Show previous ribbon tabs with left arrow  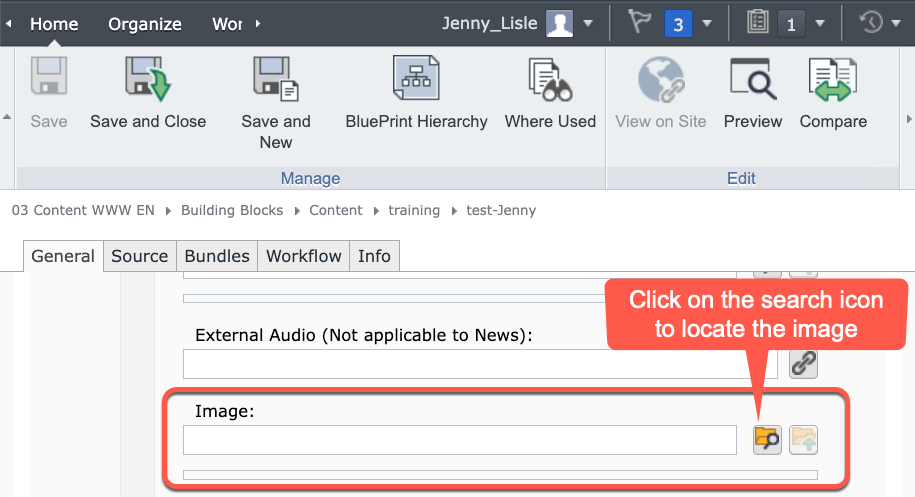coord(9,24)
